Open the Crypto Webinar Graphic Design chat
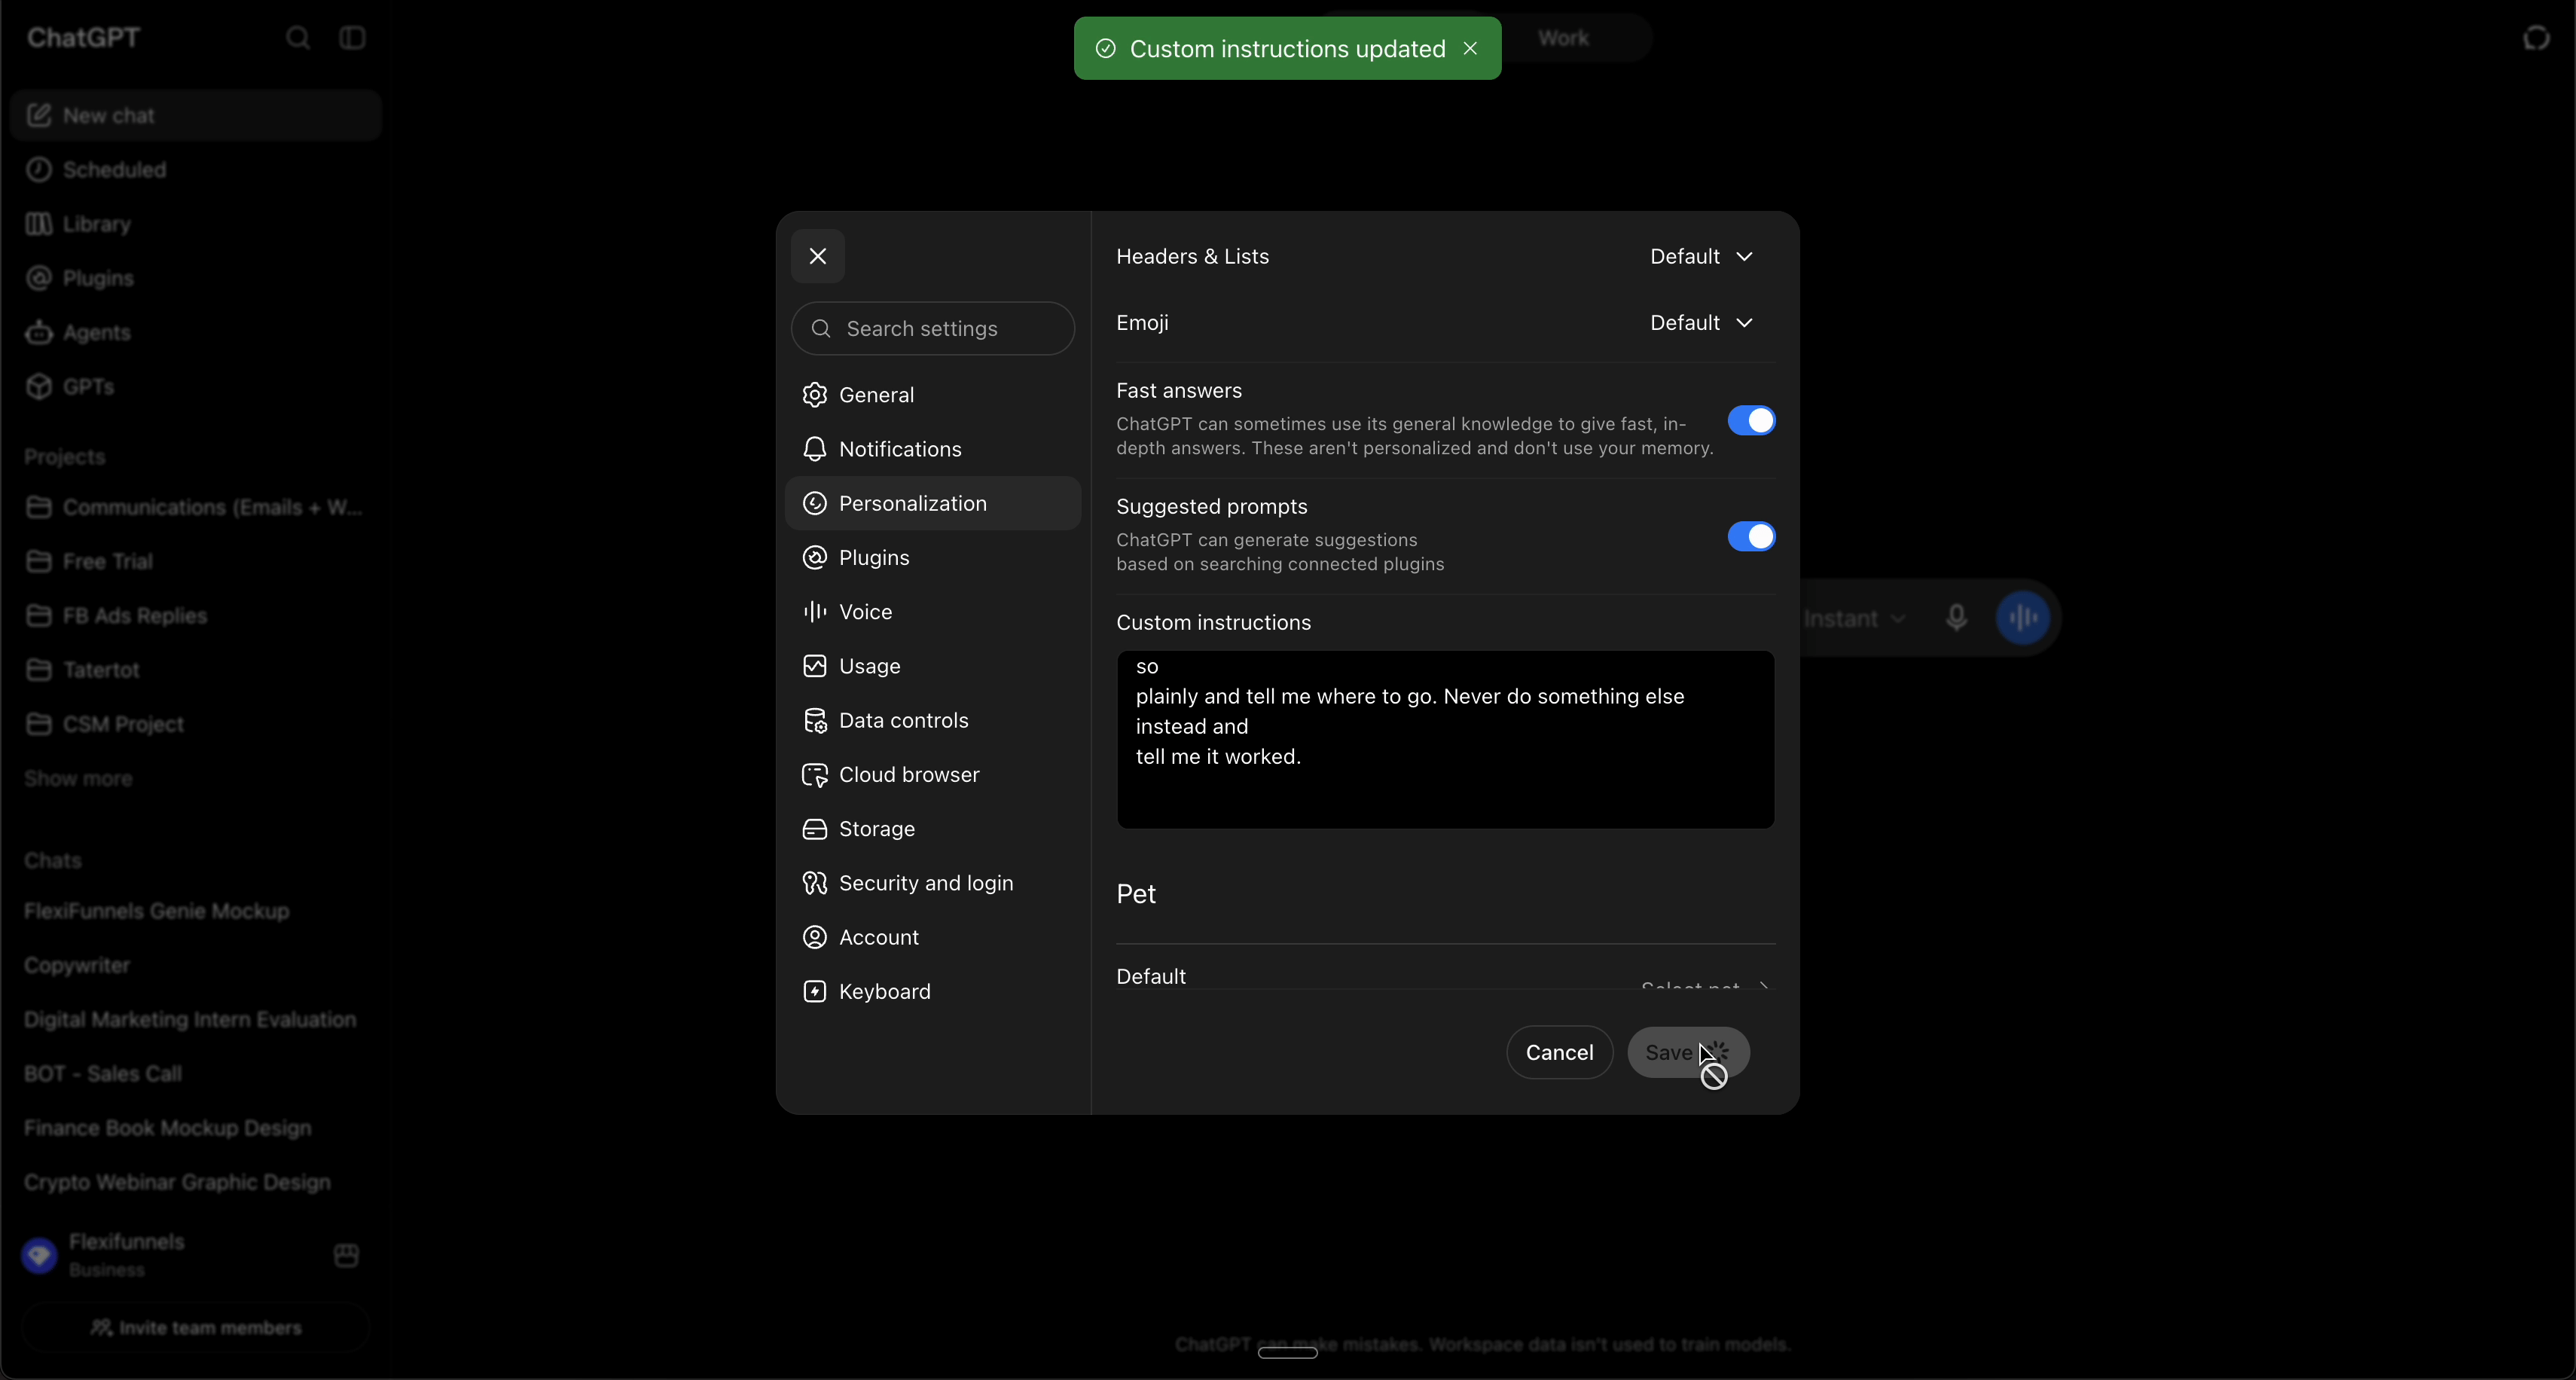2576x1380 pixels. [x=196, y=1182]
